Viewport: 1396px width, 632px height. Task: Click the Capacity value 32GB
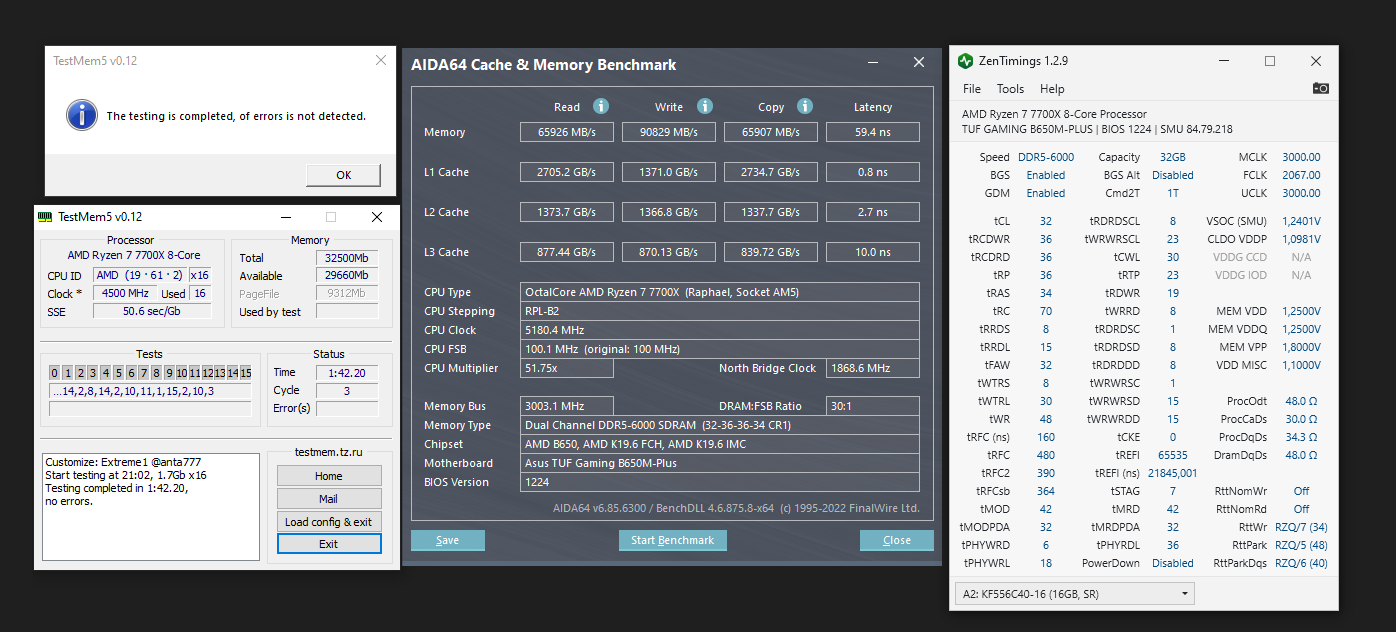coord(1173,157)
